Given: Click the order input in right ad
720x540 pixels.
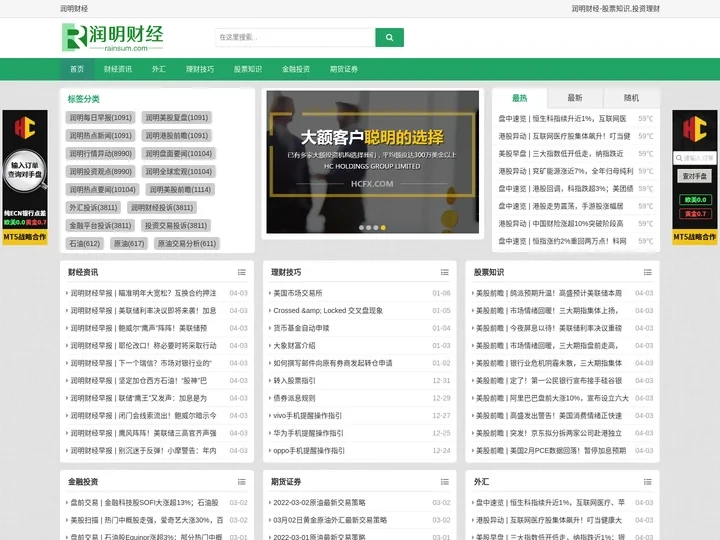Looking at the screenshot, I should [694, 158].
